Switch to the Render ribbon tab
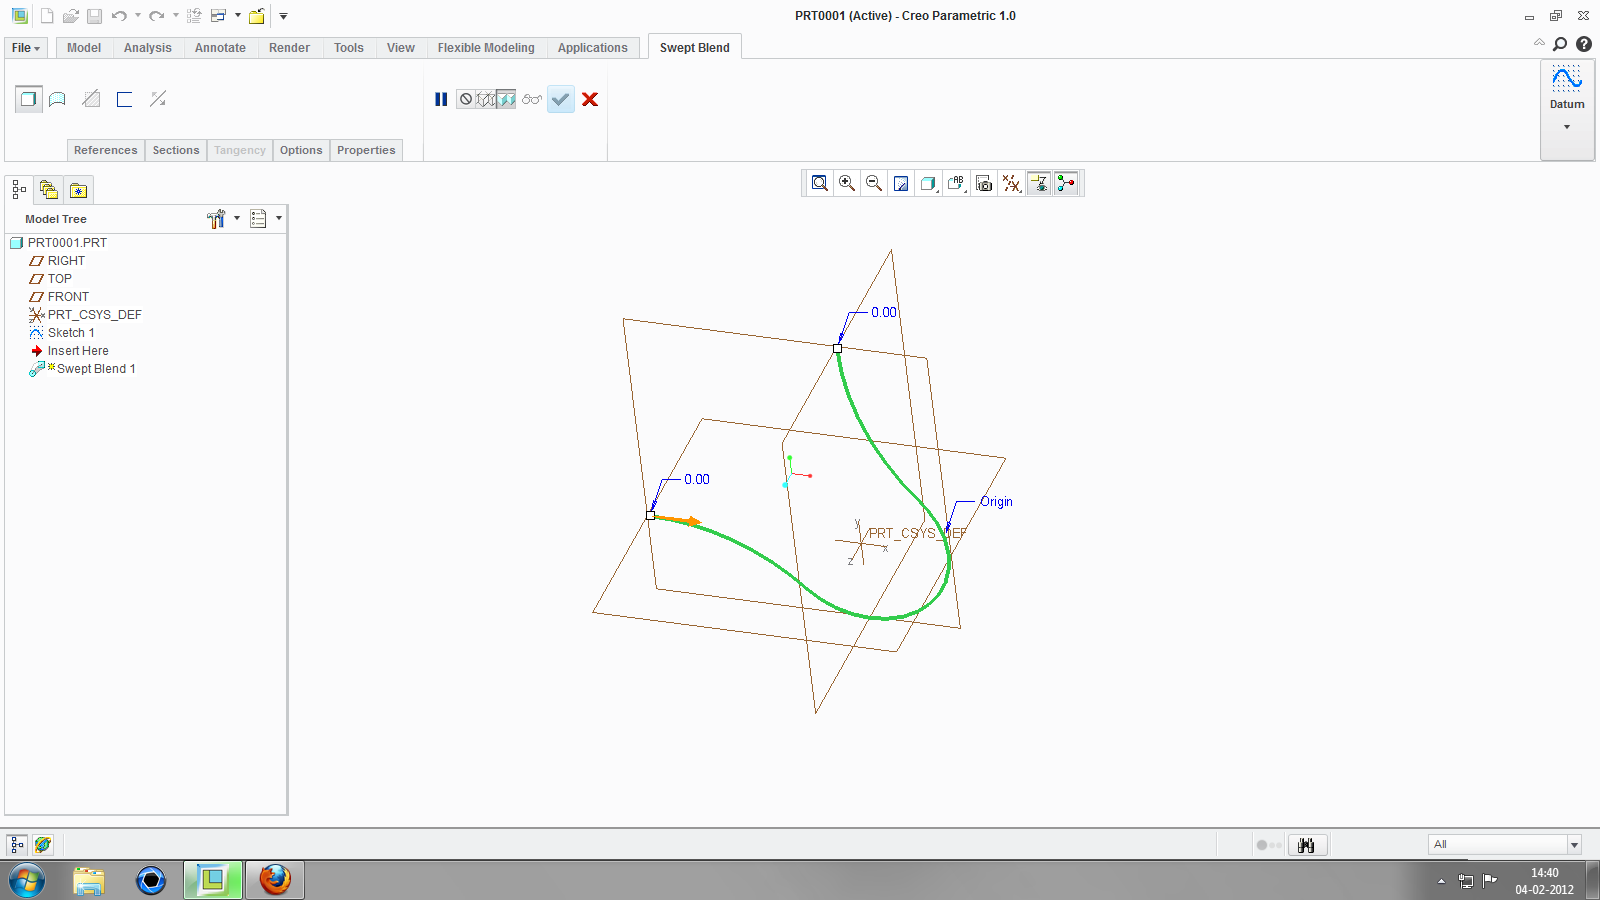Viewport: 1600px width, 900px height. click(x=289, y=48)
